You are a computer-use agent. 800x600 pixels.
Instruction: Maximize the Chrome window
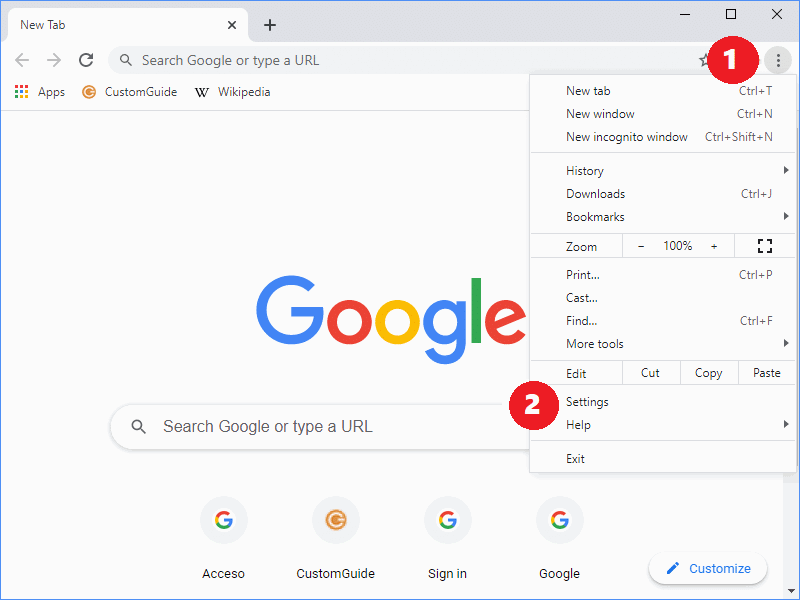(731, 14)
